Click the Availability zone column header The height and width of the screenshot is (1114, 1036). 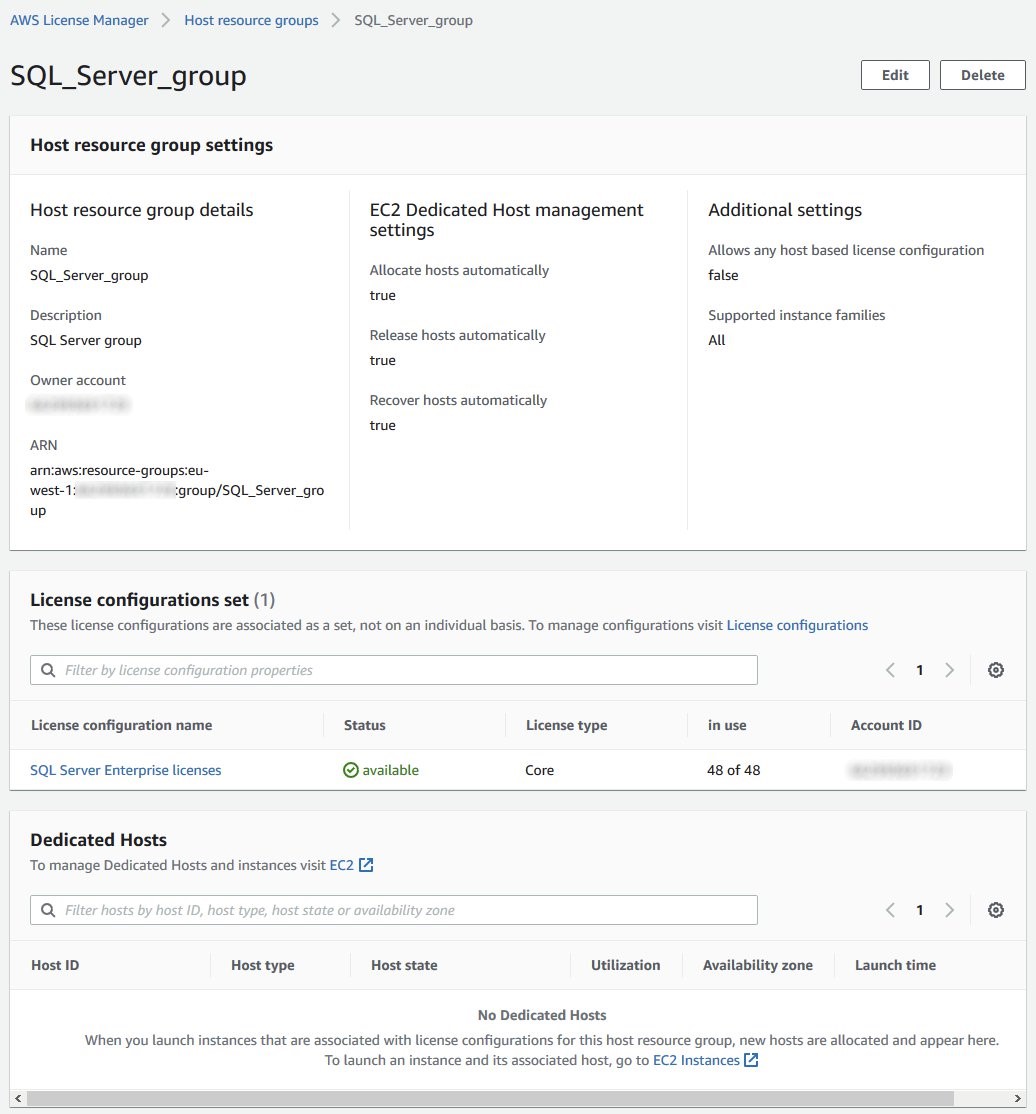coord(757,966)
